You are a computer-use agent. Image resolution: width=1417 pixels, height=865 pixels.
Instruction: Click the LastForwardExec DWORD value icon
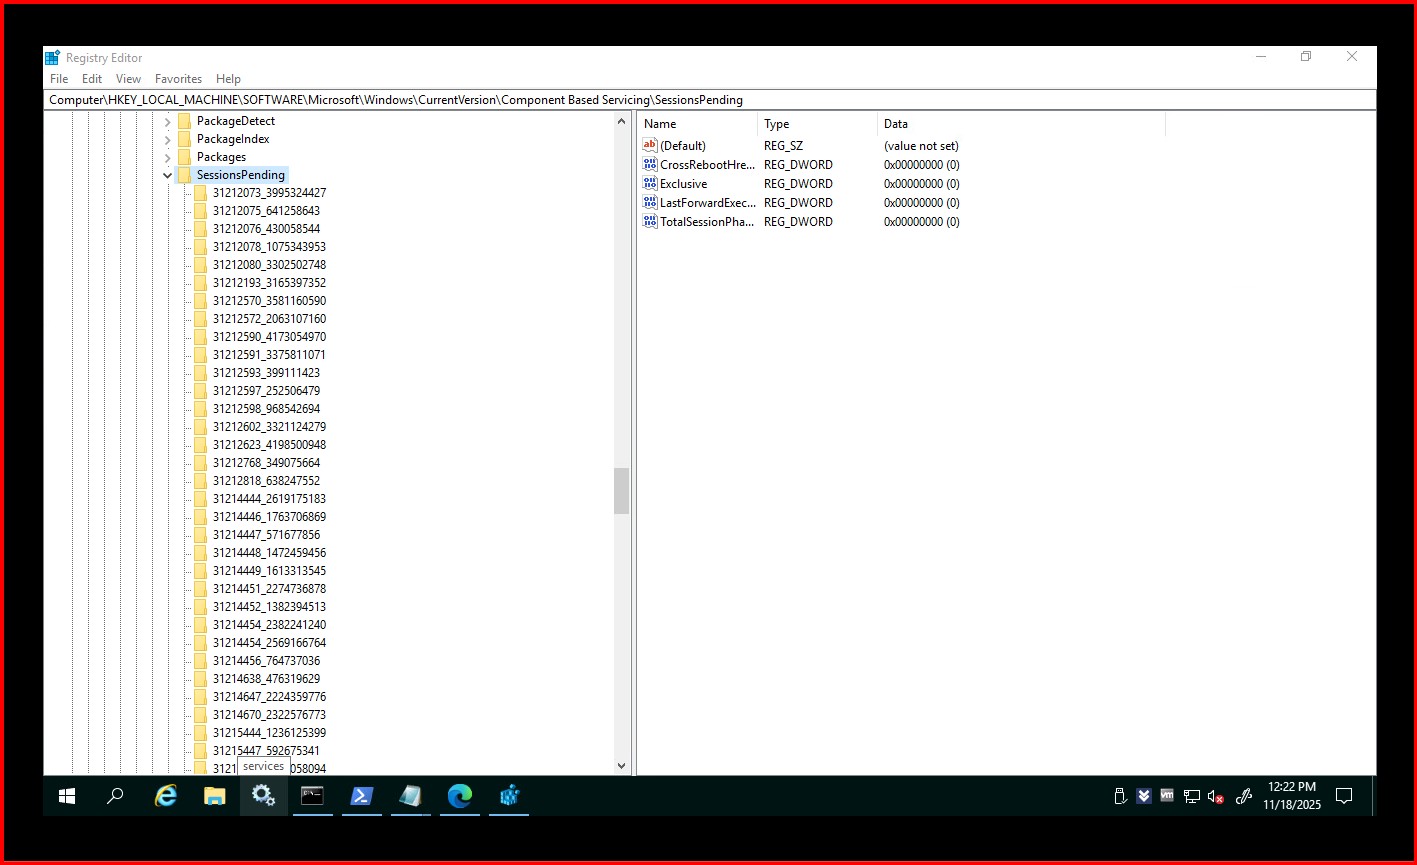click(650, 203)
